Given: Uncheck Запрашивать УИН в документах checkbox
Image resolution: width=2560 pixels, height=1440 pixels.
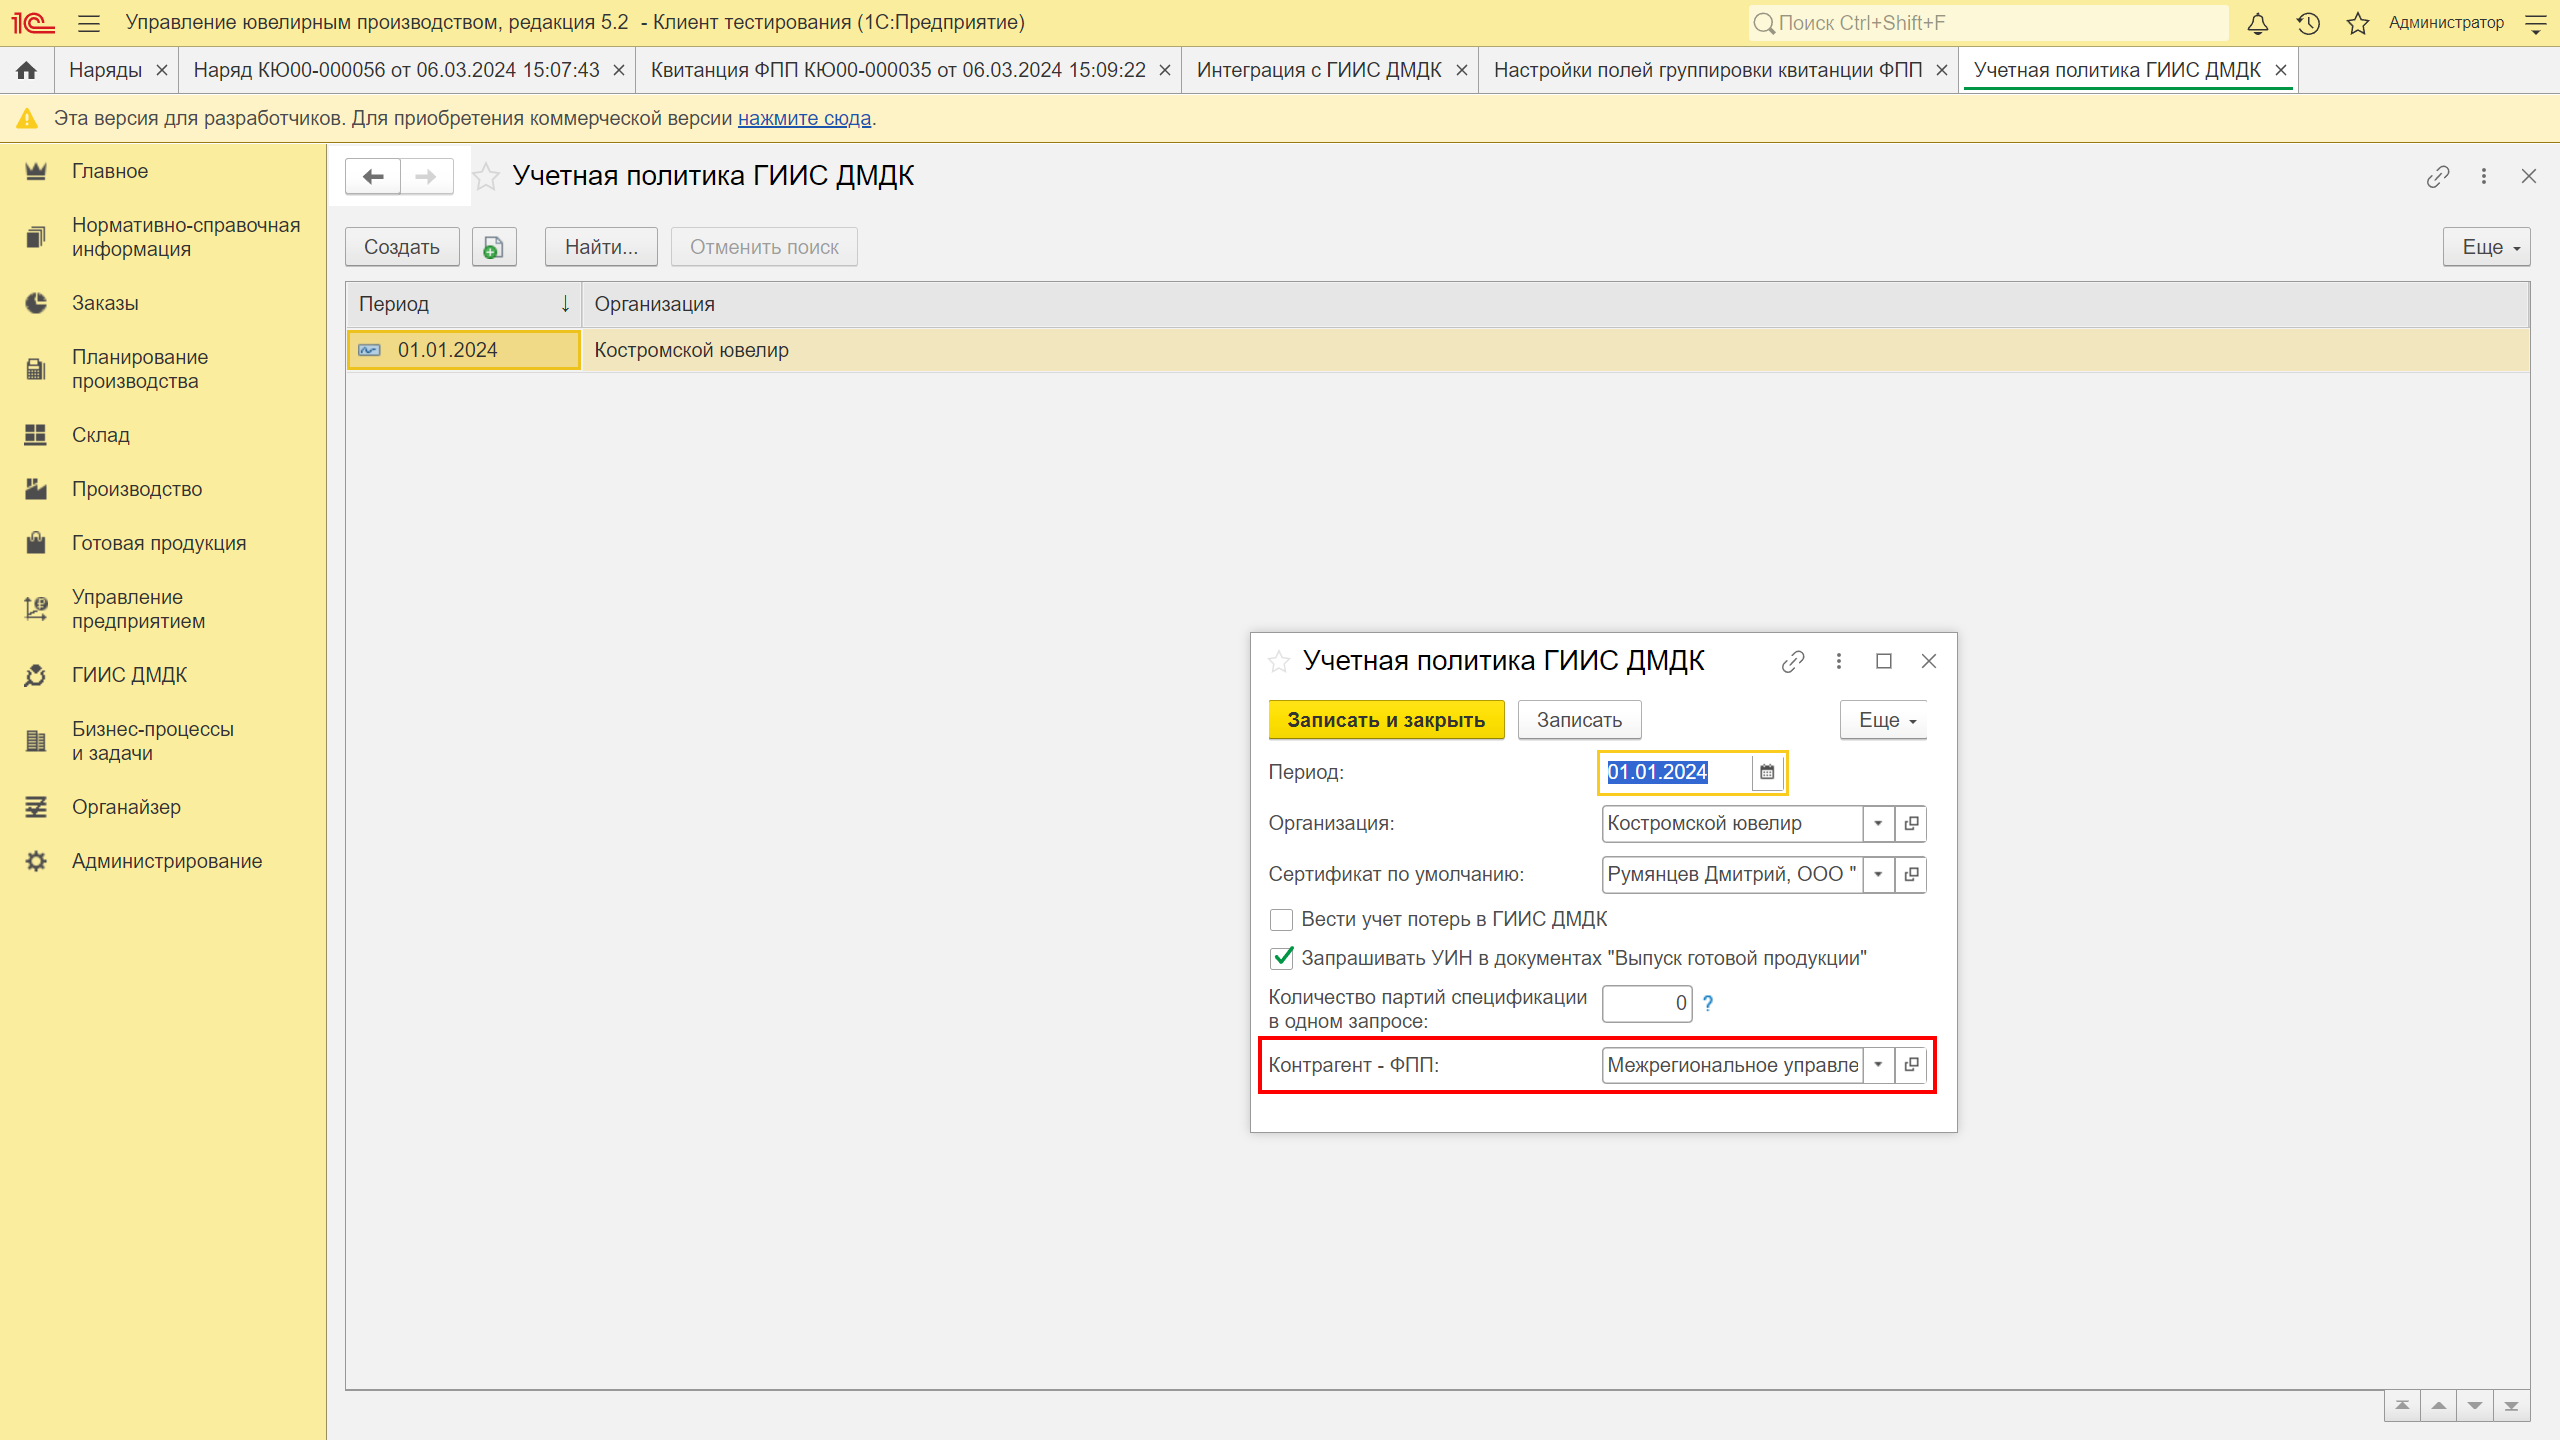Looking at the screenshot, I should [x=1281, y=958].
